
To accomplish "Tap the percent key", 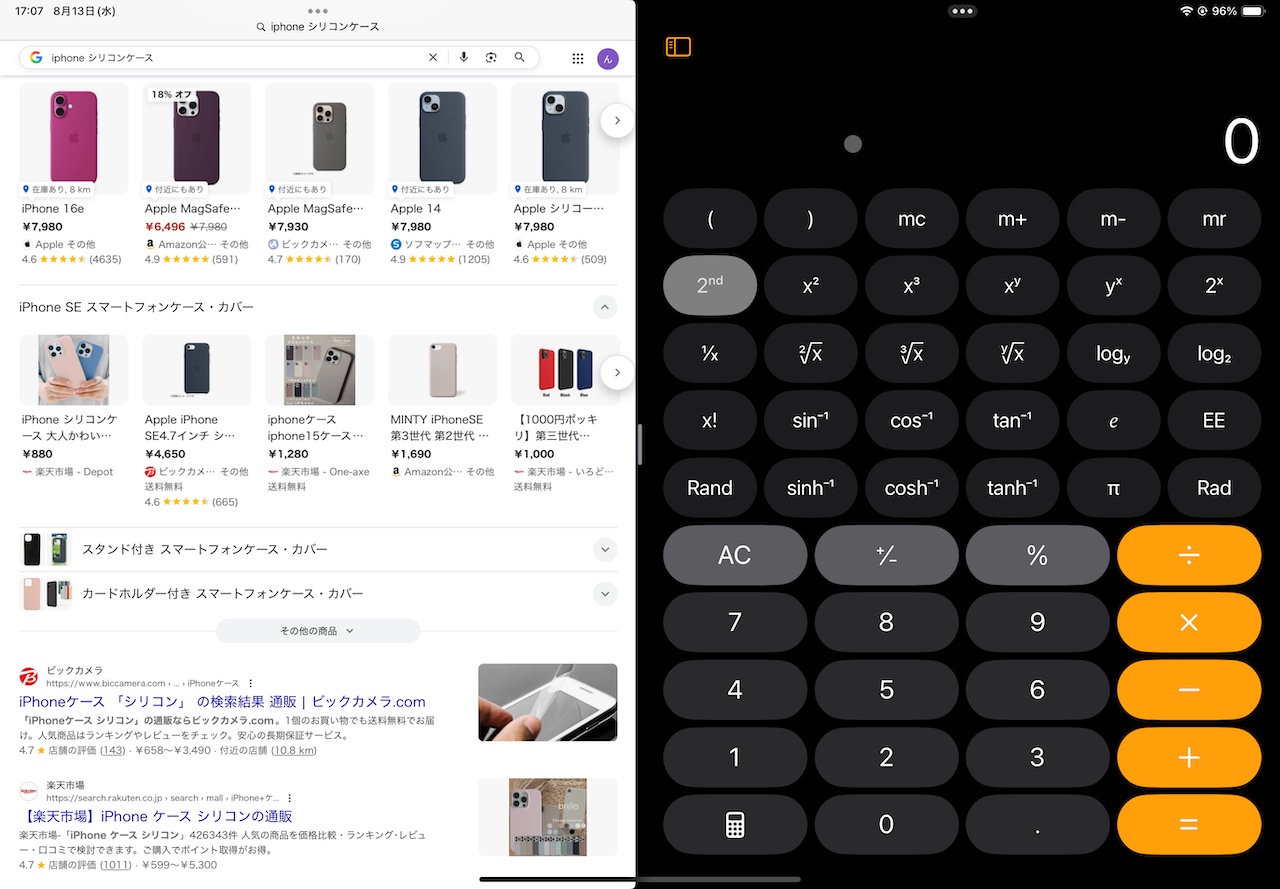I will click(x=1037, y=555).
